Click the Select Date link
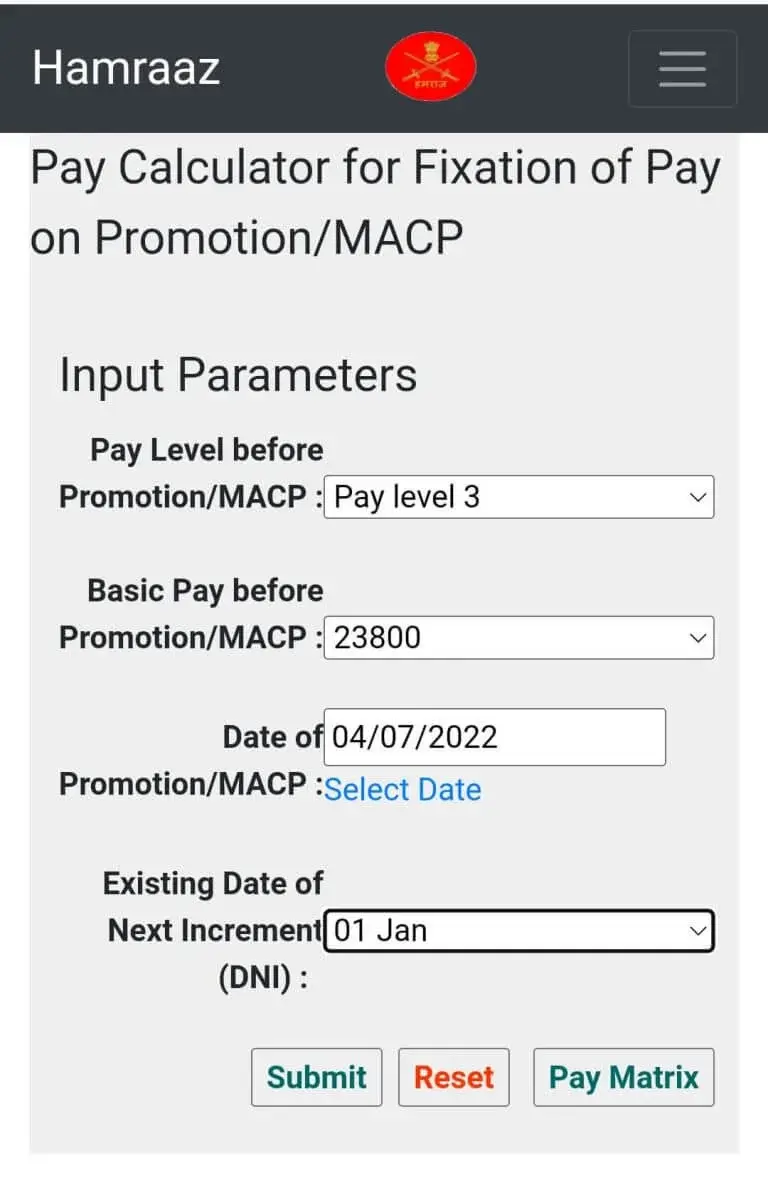This screenshot has width=768, height=1185. (403, 790)
